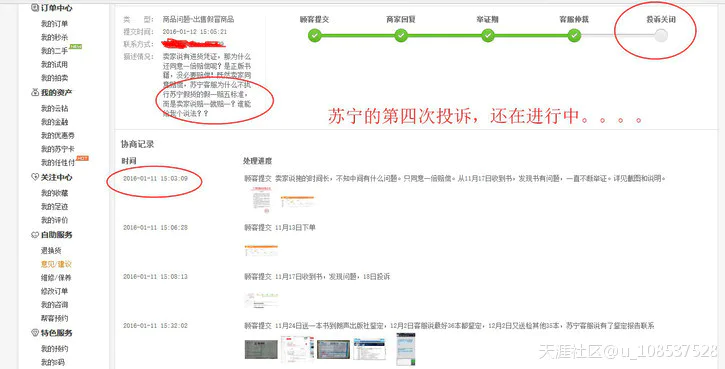This screenshot has height=369, width=725.
Task: Open 我的金融 link
Action: [x=55, y=122]
